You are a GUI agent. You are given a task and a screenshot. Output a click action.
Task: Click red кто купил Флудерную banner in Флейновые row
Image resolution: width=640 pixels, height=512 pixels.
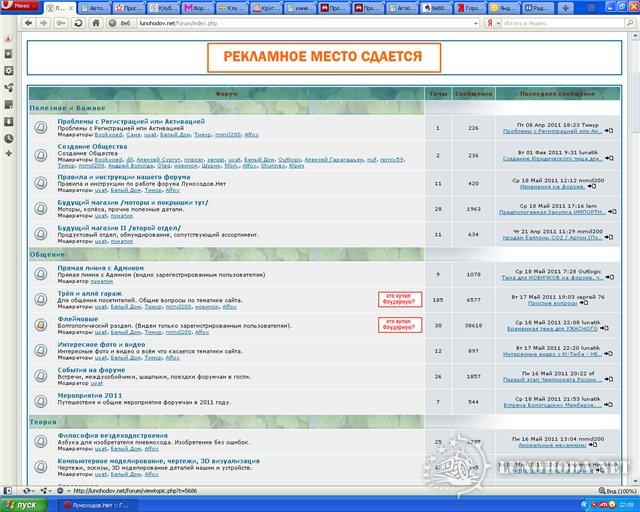[x=400, y=325]
